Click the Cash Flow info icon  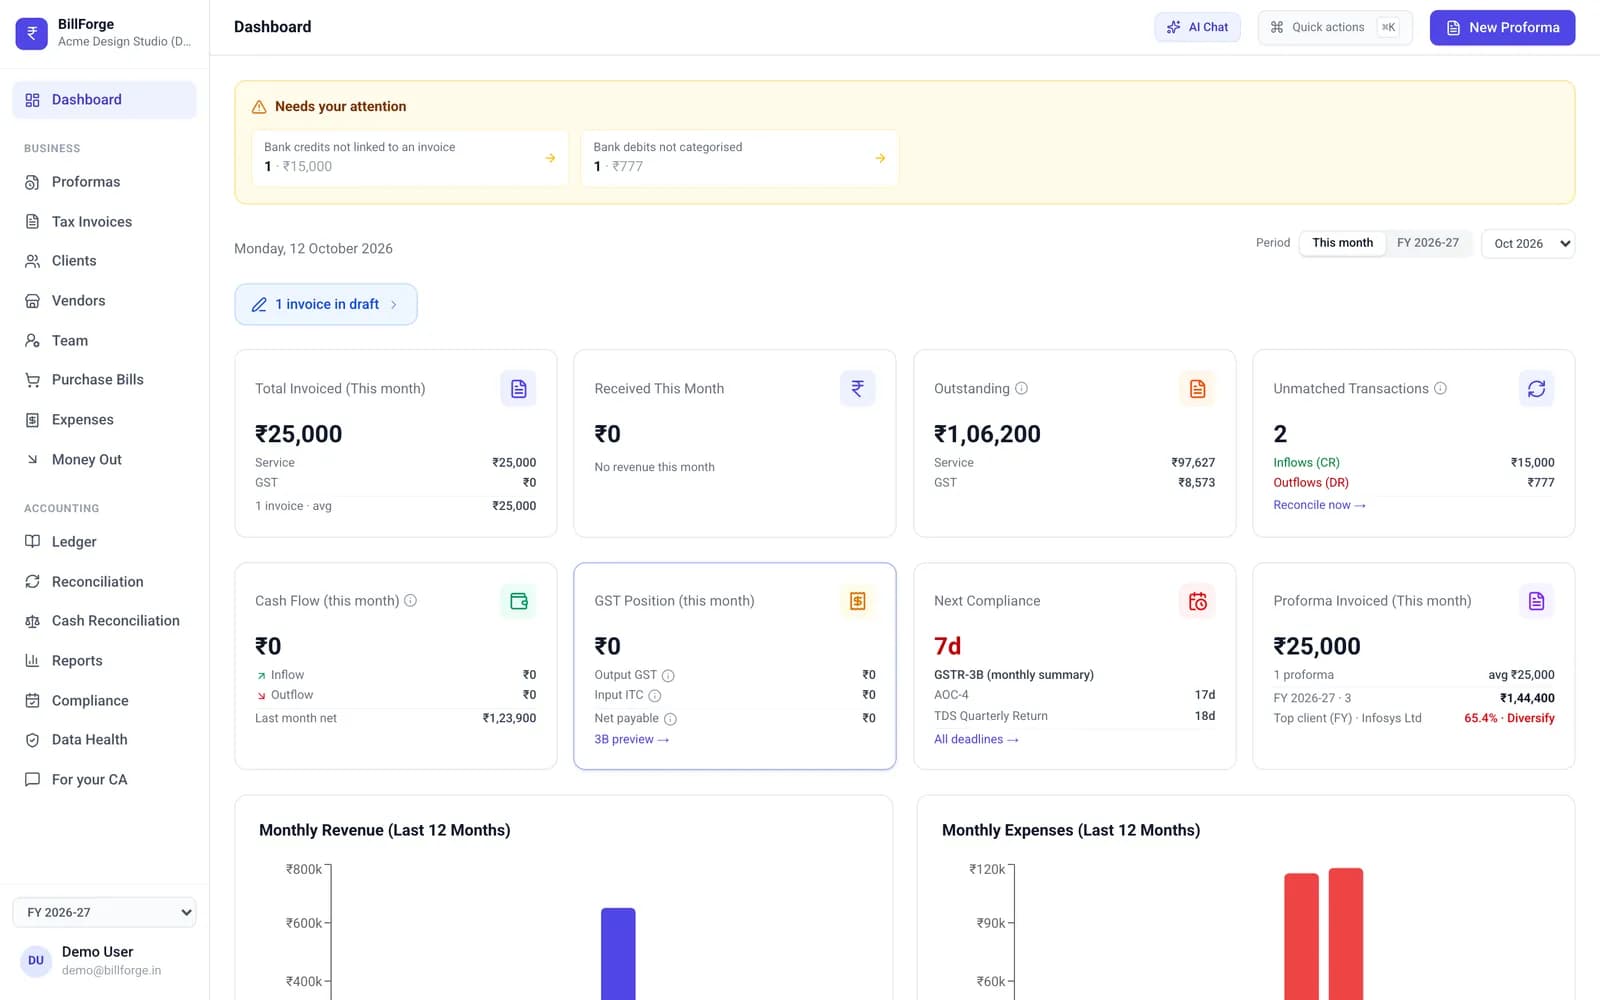click(x=410, y=601)
